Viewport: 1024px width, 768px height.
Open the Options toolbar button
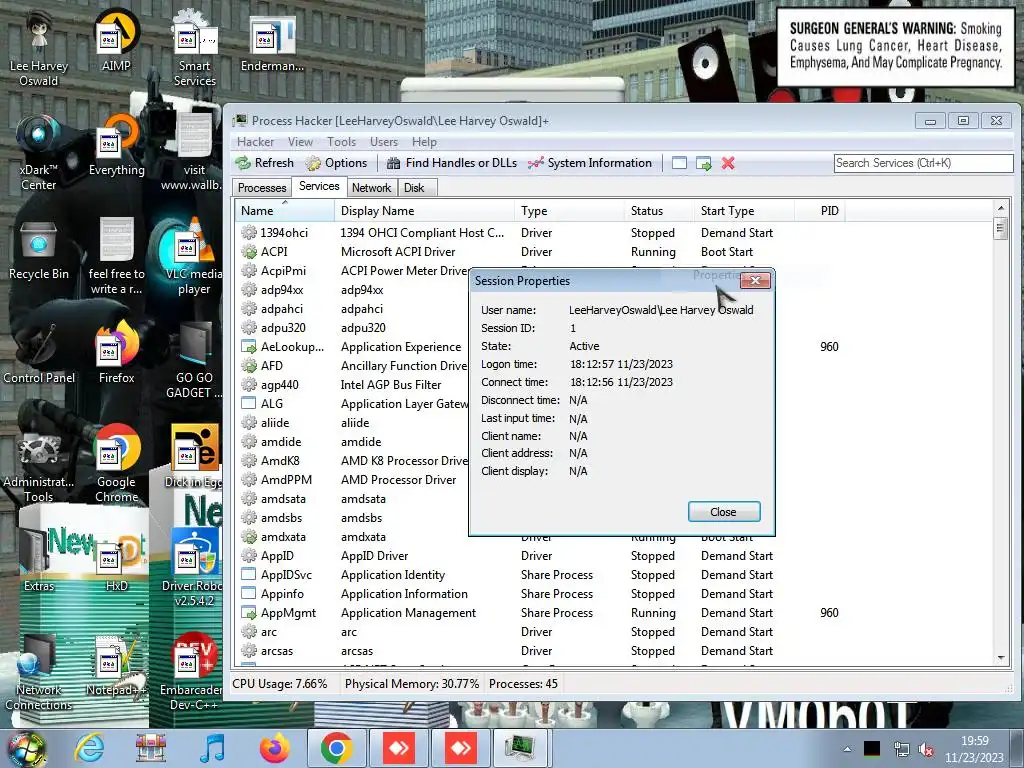[337, 163]
